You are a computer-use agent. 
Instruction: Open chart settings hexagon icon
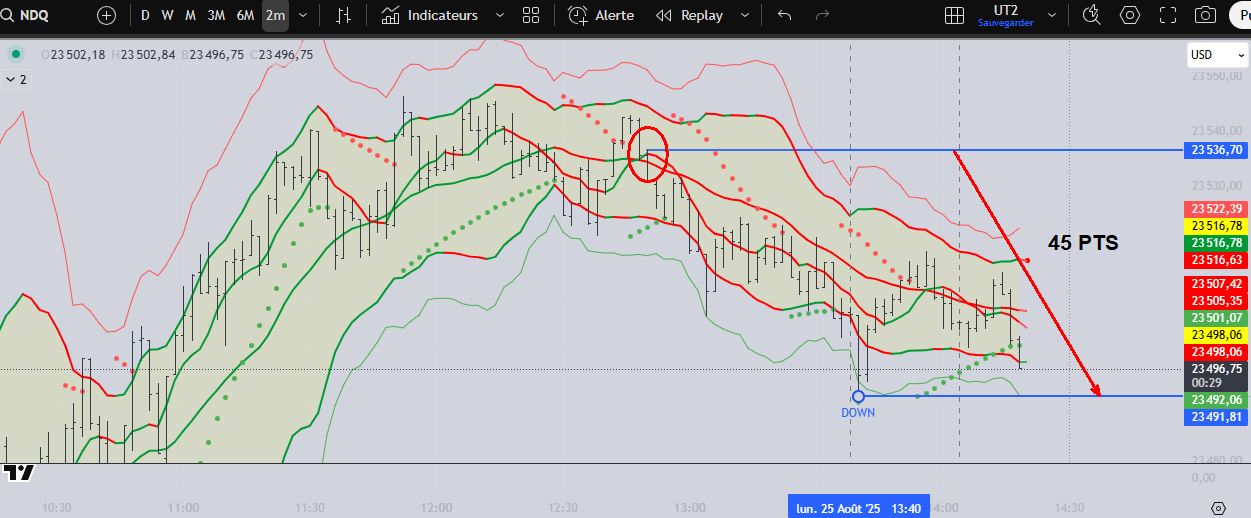coord(1130,15)
